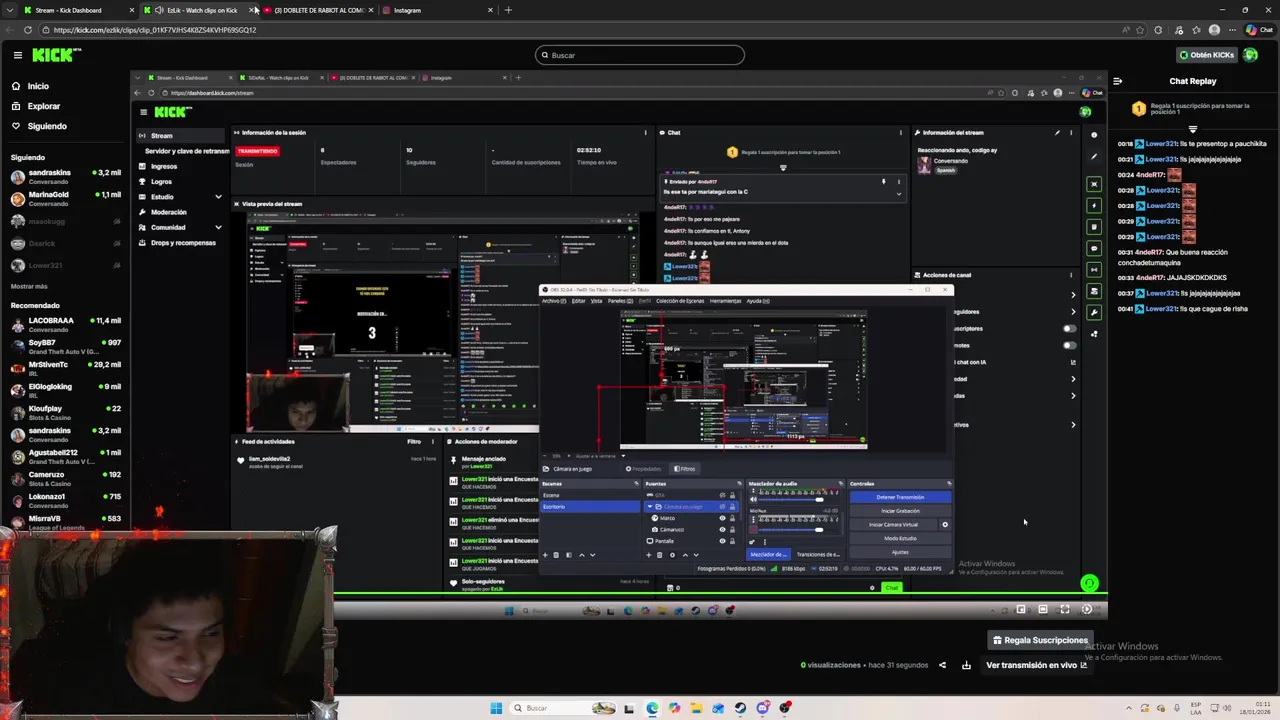View site information lock icon in address bar
Image resolution: width=1280 pixels, height=720 pixels.
pyautogui.click(x=46, y=30)
